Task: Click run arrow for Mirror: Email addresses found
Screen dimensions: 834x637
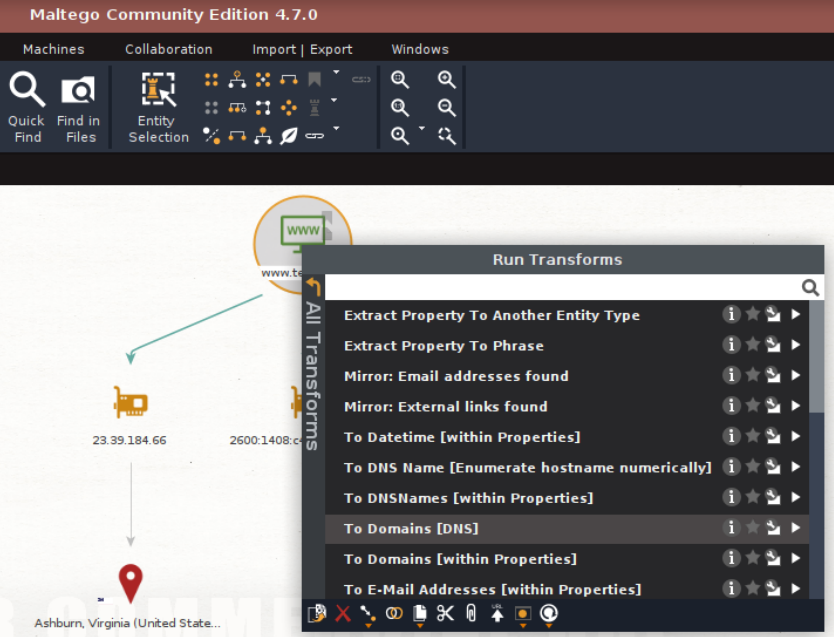Action: [x=796, y=375]
